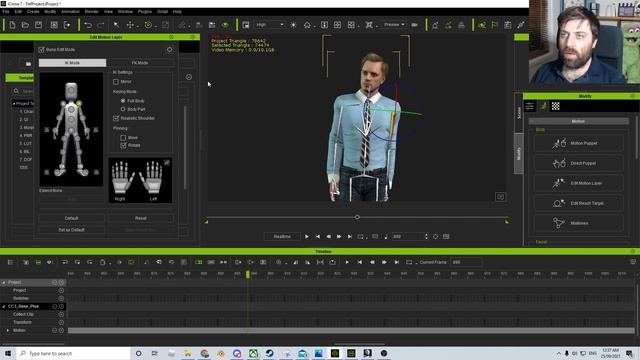640x360 pixels.
Task: Click the checkerboard icon in the Modify panel
Action: tap(556, 106)
